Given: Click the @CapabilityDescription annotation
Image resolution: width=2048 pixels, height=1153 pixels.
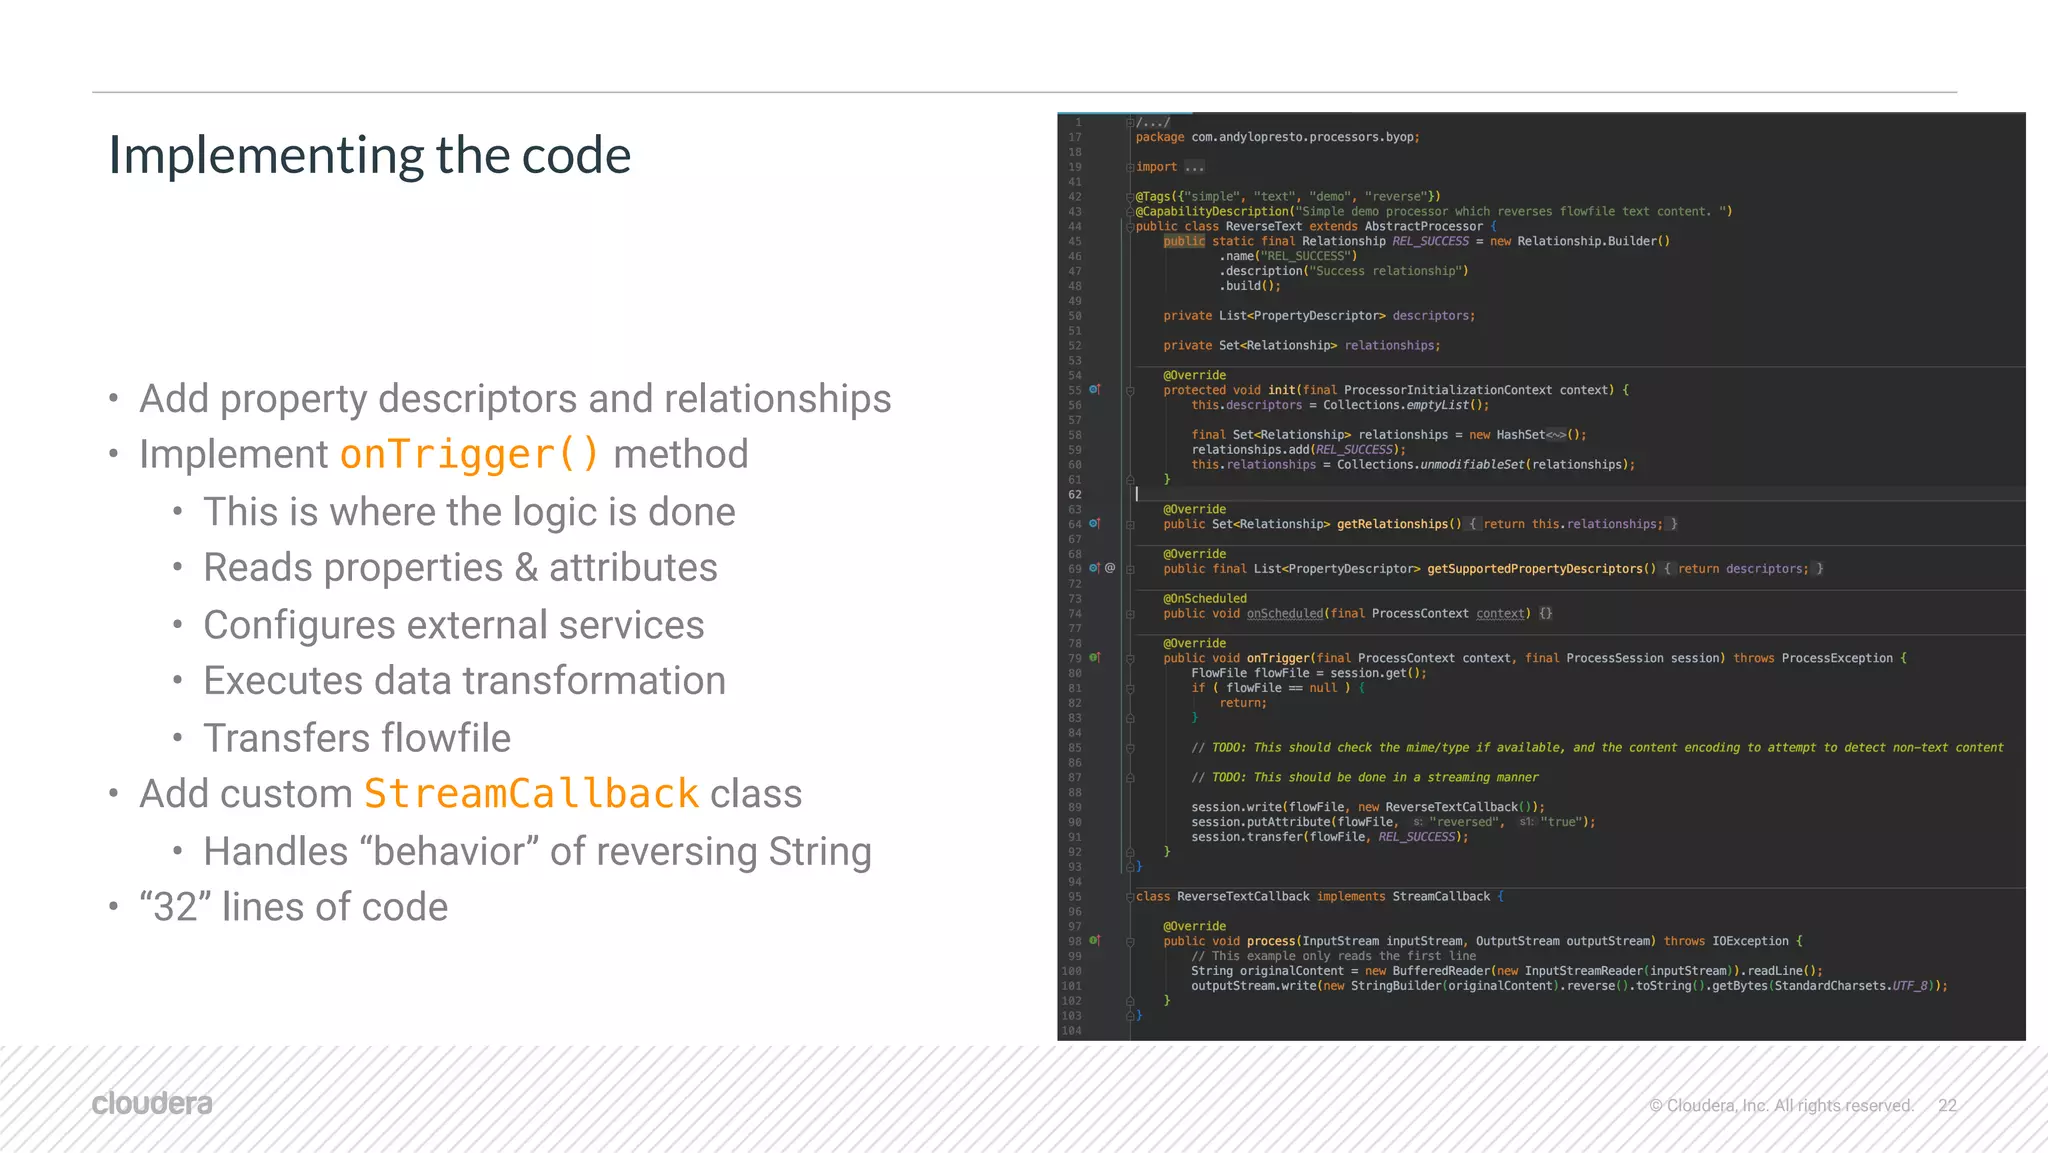Looking at the screenshot, I should (1212, 212).
